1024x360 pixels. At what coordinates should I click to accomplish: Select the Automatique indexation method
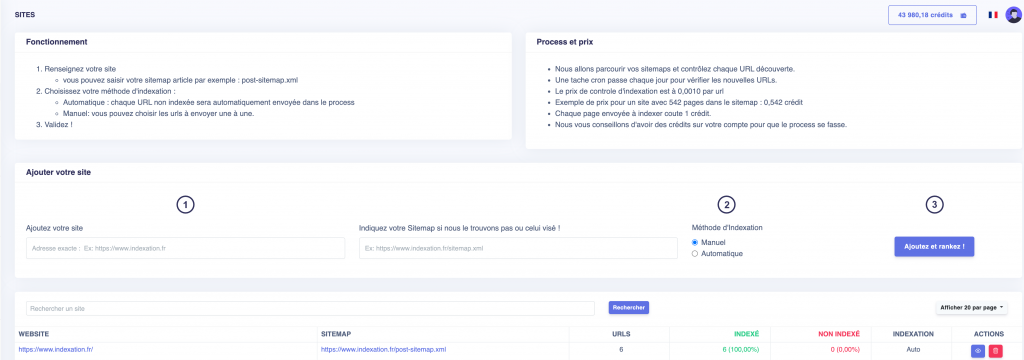coord(695,254)
